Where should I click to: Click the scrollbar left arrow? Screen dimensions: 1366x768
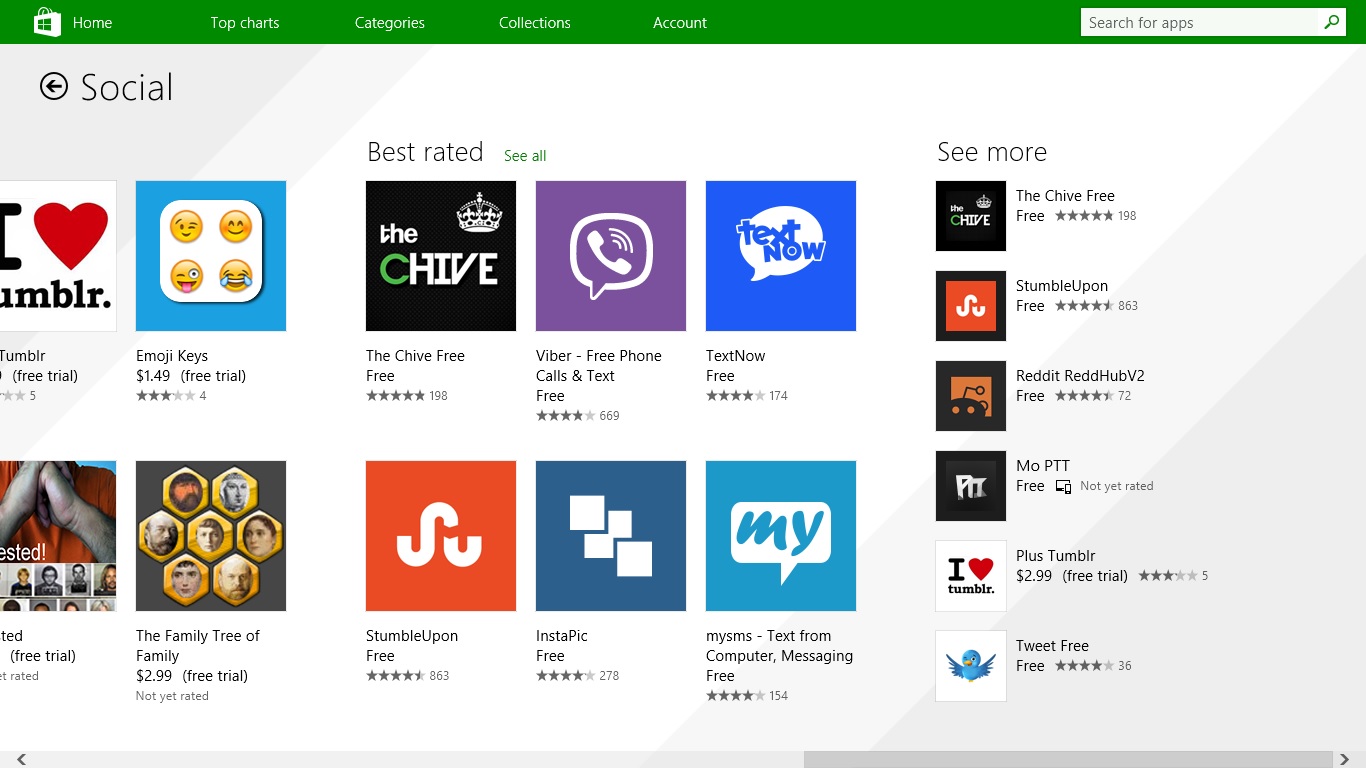(21, 760)
